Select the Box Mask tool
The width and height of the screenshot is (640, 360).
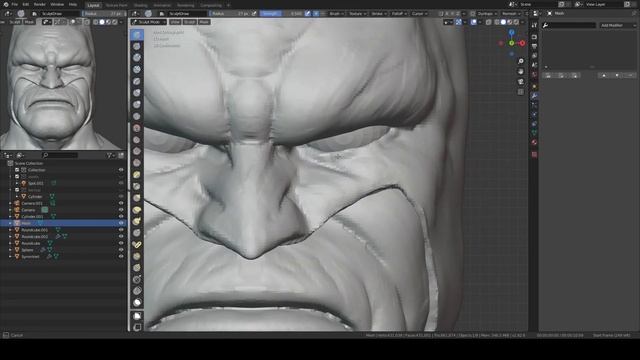click(137, 316)
